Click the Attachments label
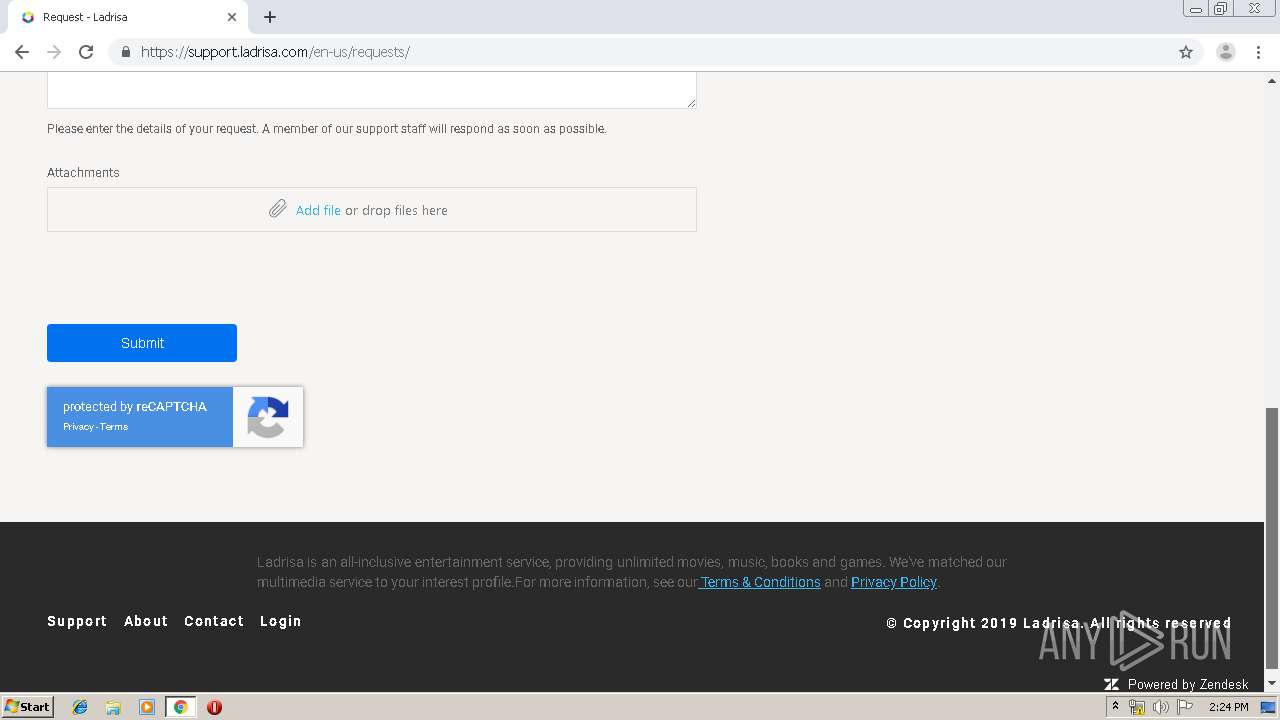The image size is (1280, 720). point(83,172)
